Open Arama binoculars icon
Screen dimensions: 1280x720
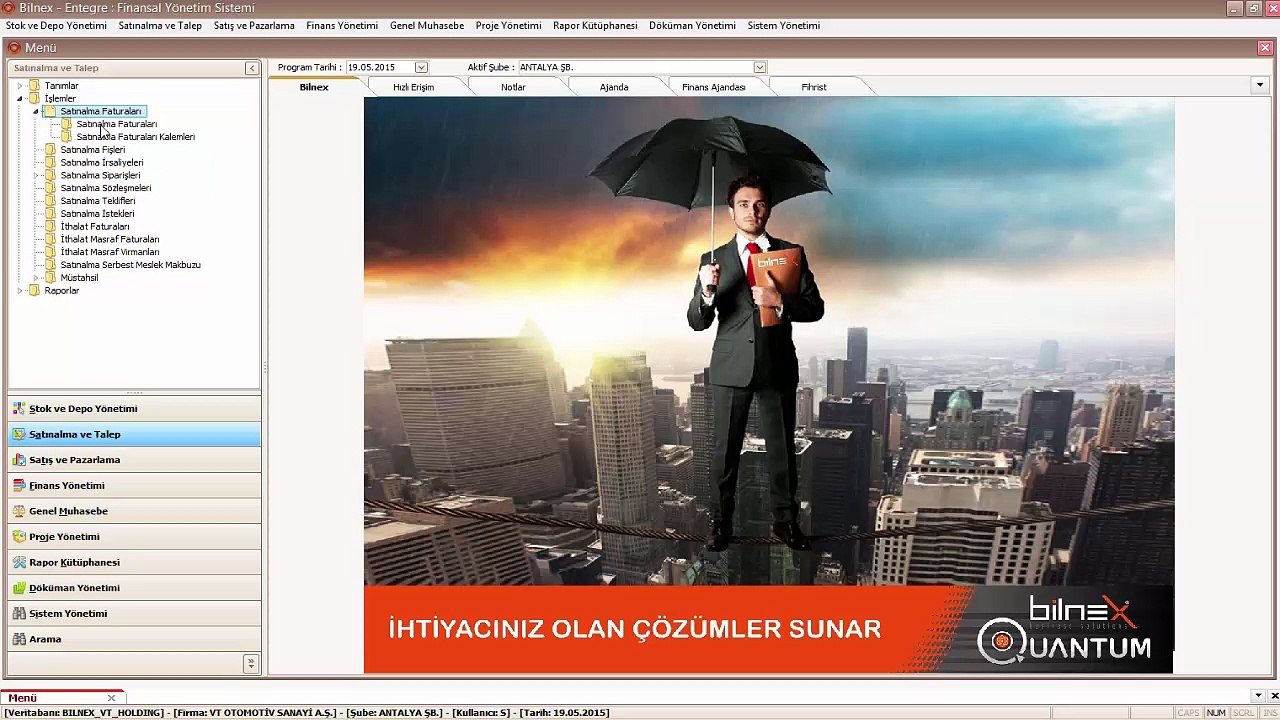[x=19, y=639]
